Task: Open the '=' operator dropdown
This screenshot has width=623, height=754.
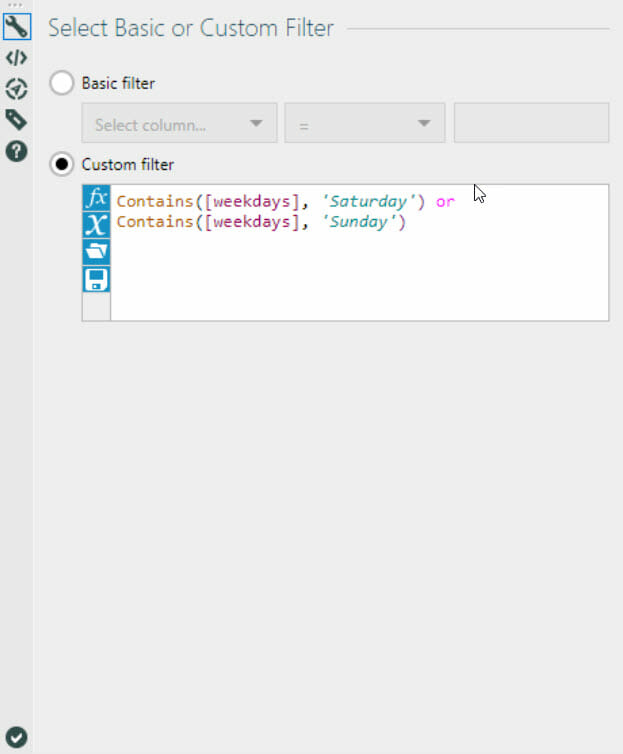Action: point(364,124)
